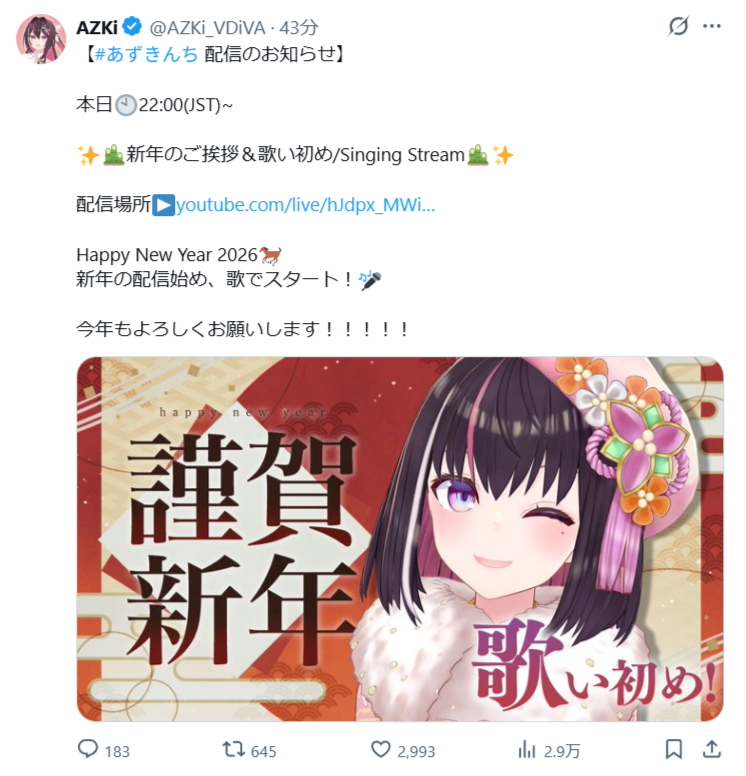The height and width of the screenshot is (776, 746).
Task: Click the 43分 timestamp
Action: (299, 28)
